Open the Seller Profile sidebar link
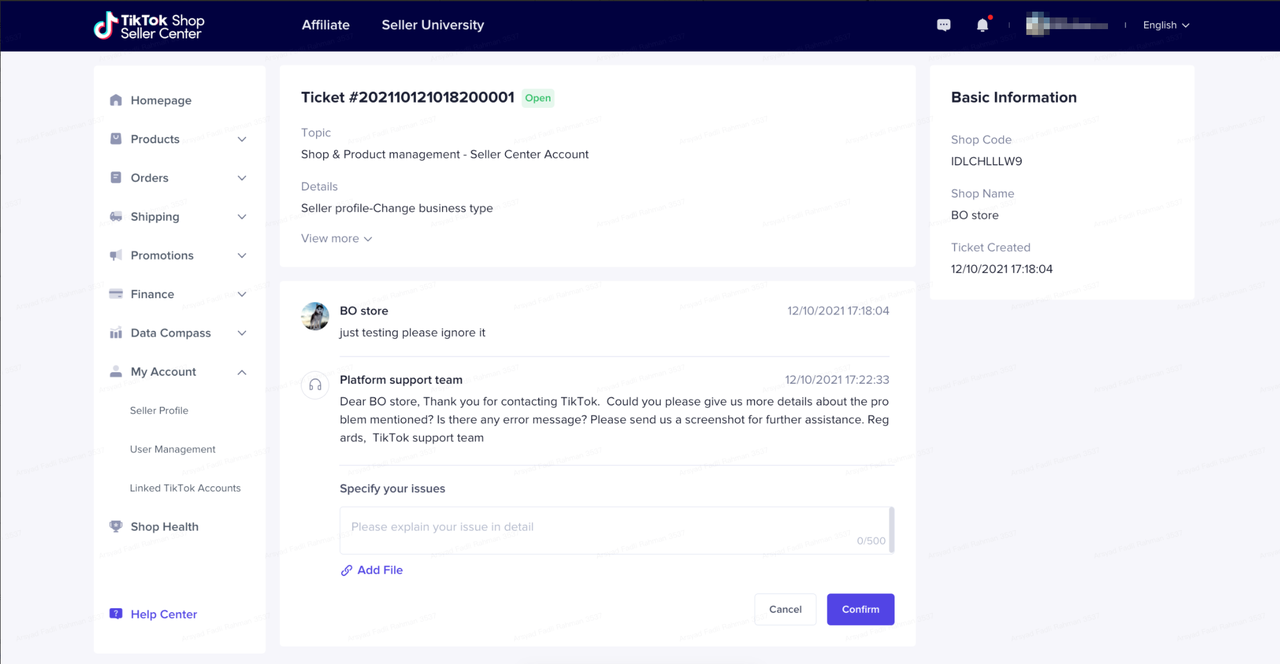The height and width of the screenshot is (664, 1280). pyautogui.click(x=159, y=411)
